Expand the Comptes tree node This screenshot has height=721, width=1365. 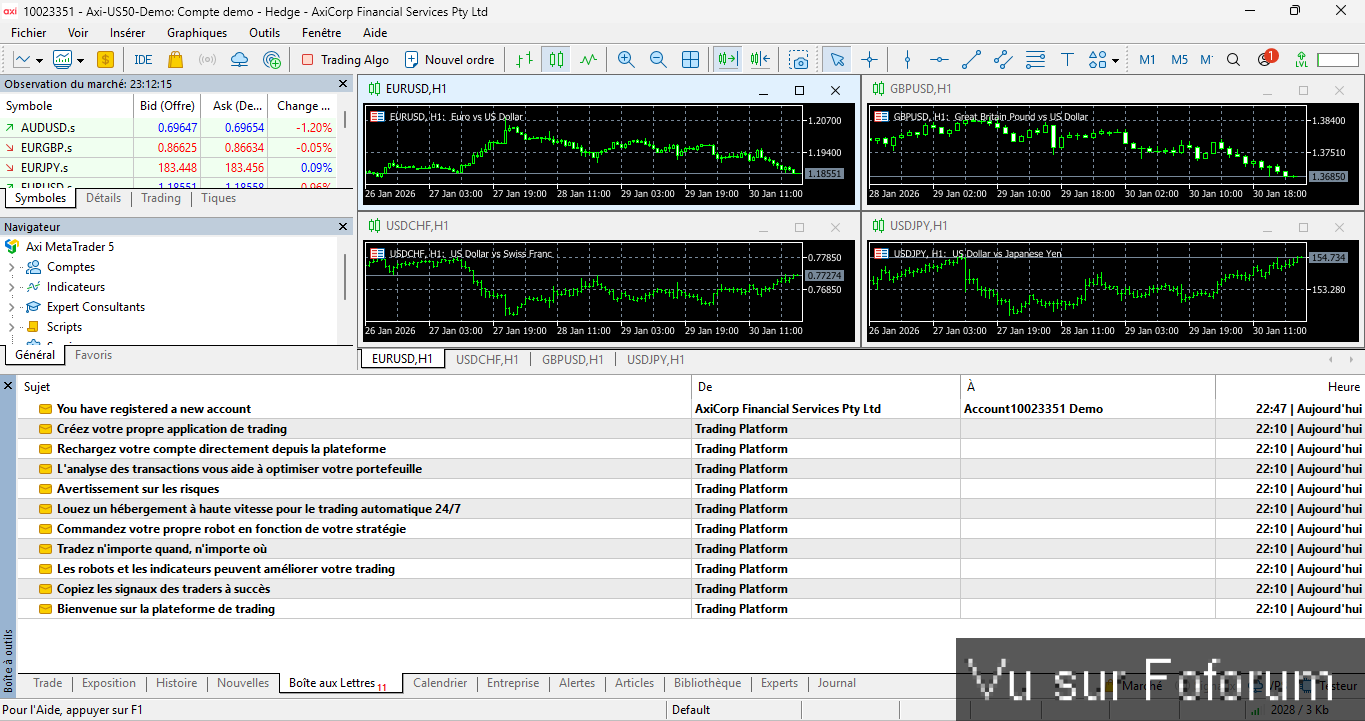tap(12, 268)
